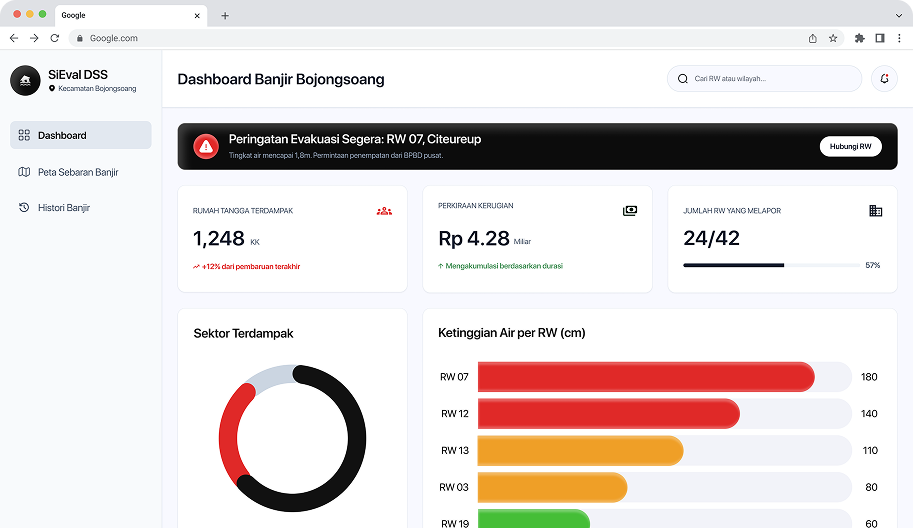Open Peta Sebaran Banjir page
This screenshot has height=528, width=913.
click(x=81, y=172)
